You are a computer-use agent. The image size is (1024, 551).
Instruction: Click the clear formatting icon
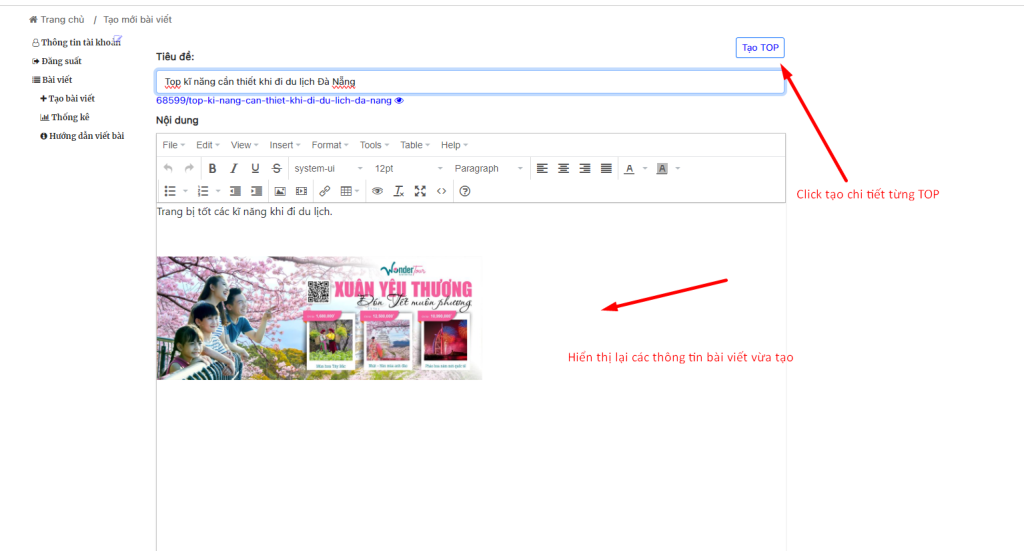click(x=399, y=191)
